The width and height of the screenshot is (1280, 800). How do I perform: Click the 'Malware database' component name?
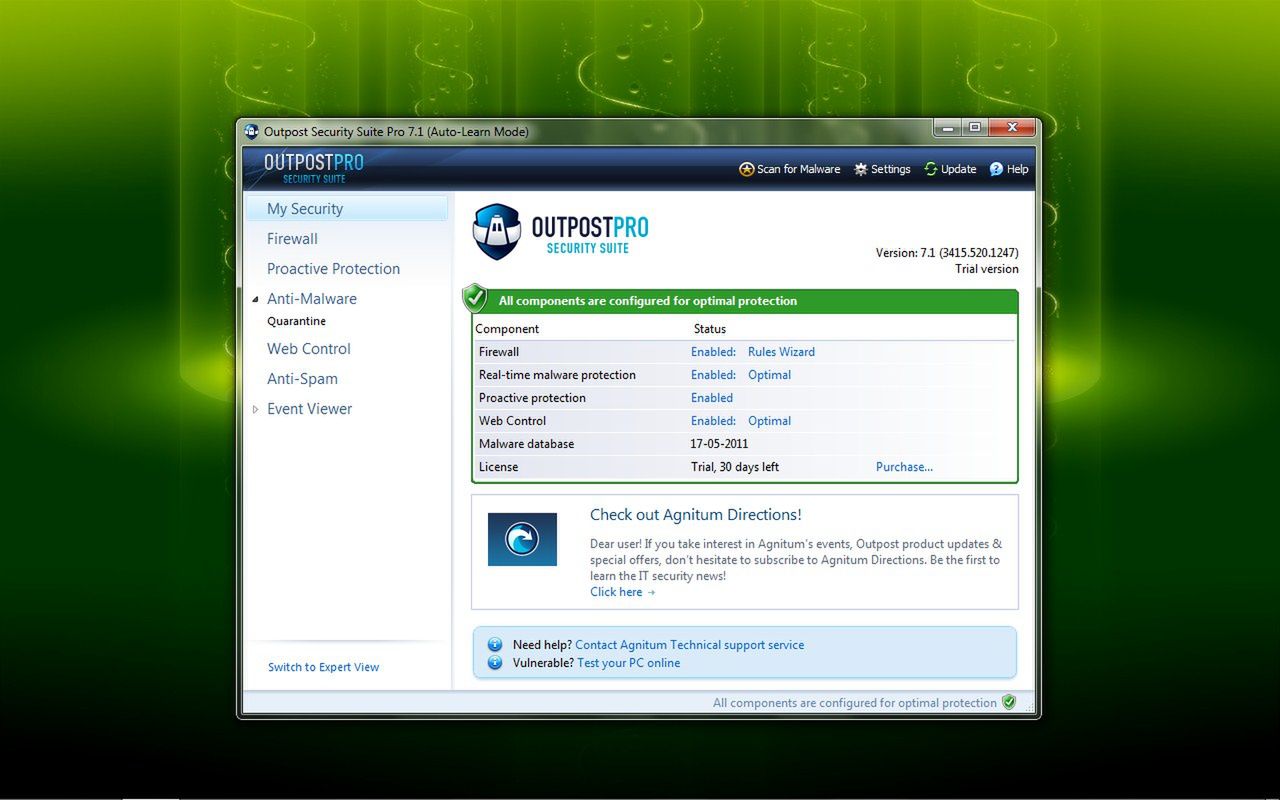point(526,444)
